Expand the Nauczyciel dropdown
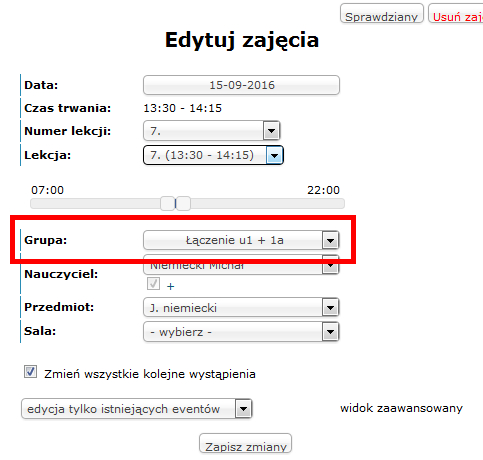Image resolution: width=483 pixels, height=460 pixels. [241, 266]
